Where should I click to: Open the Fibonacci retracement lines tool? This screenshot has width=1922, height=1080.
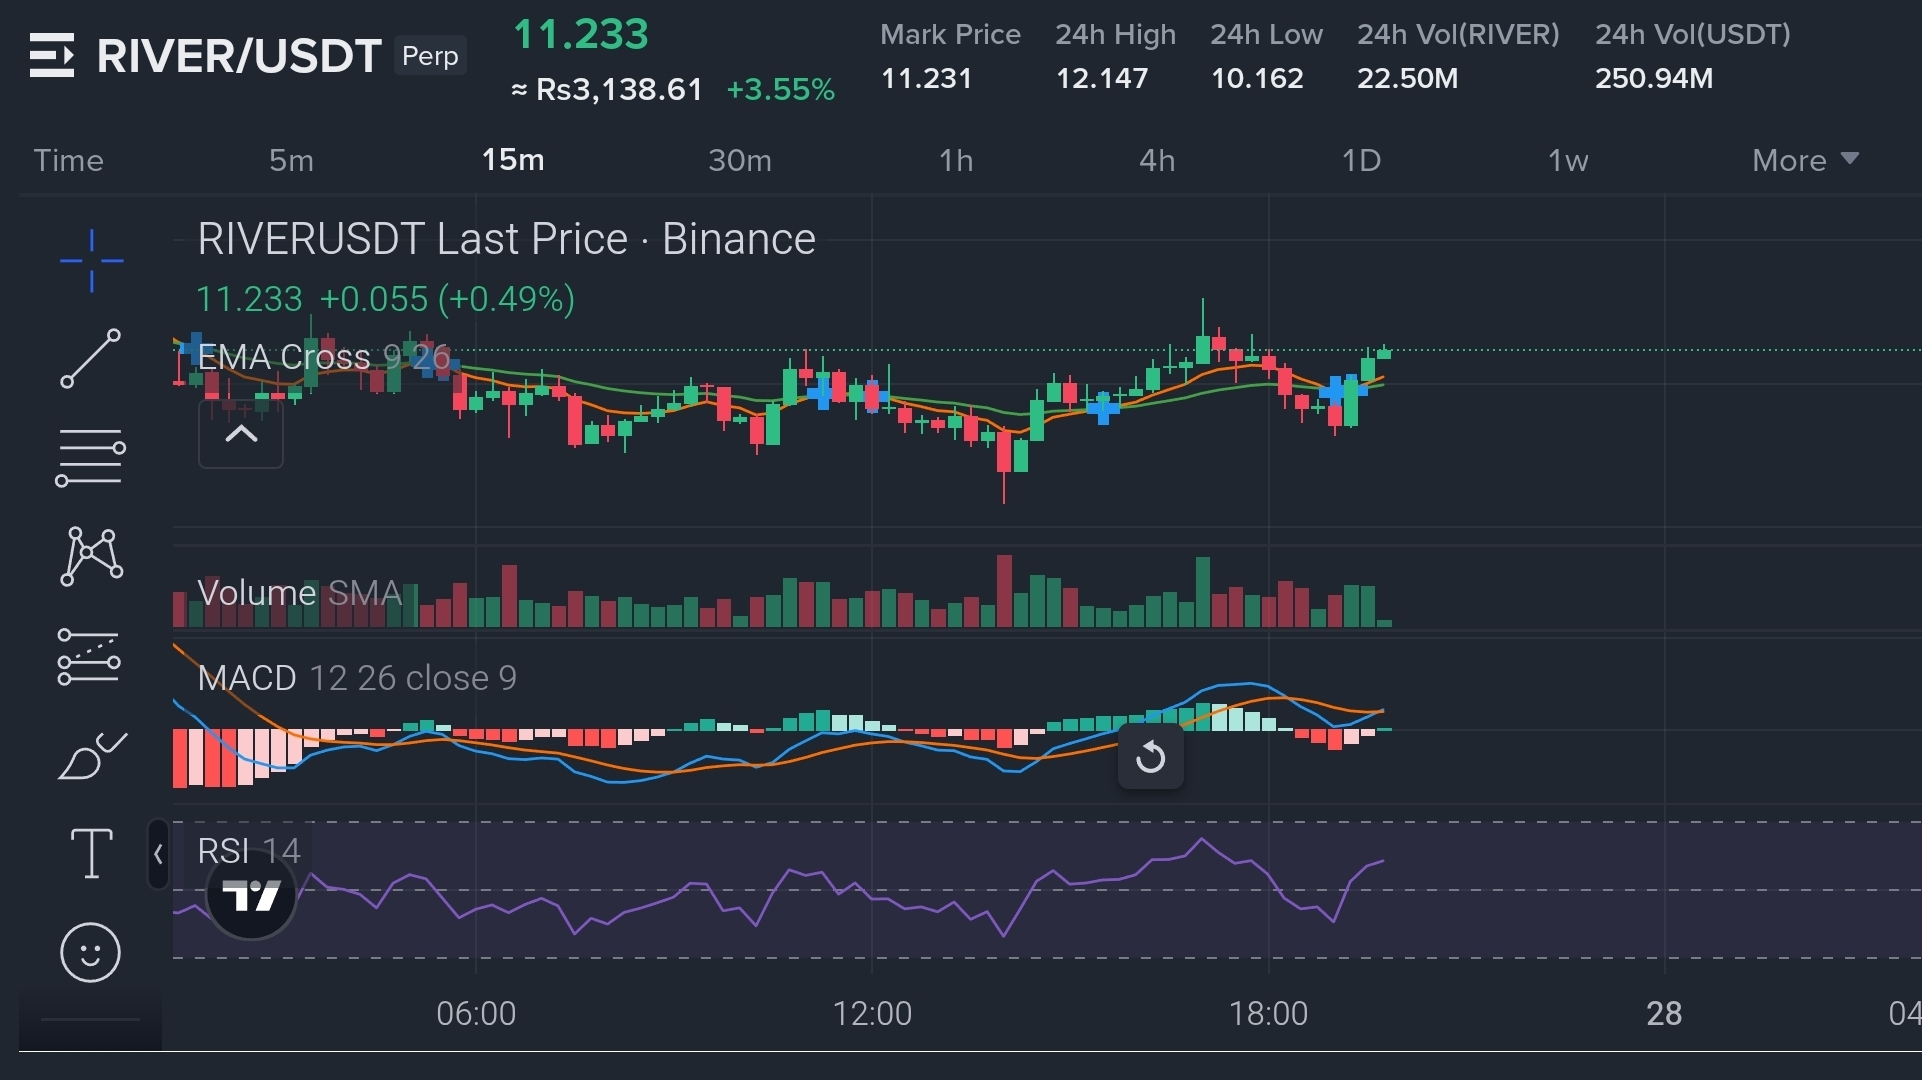coord(91,457)
